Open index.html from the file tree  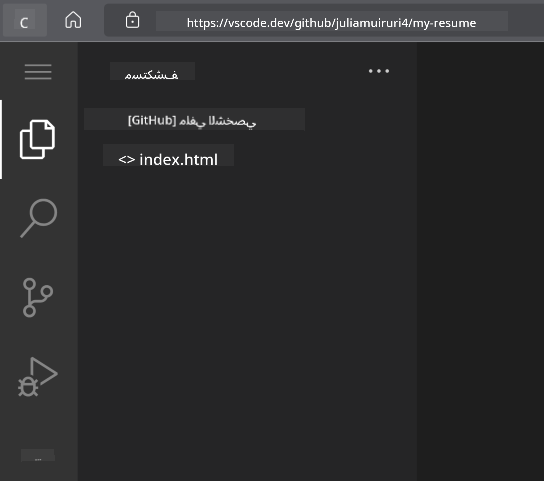pyautogui.click(x=168, y=159)
